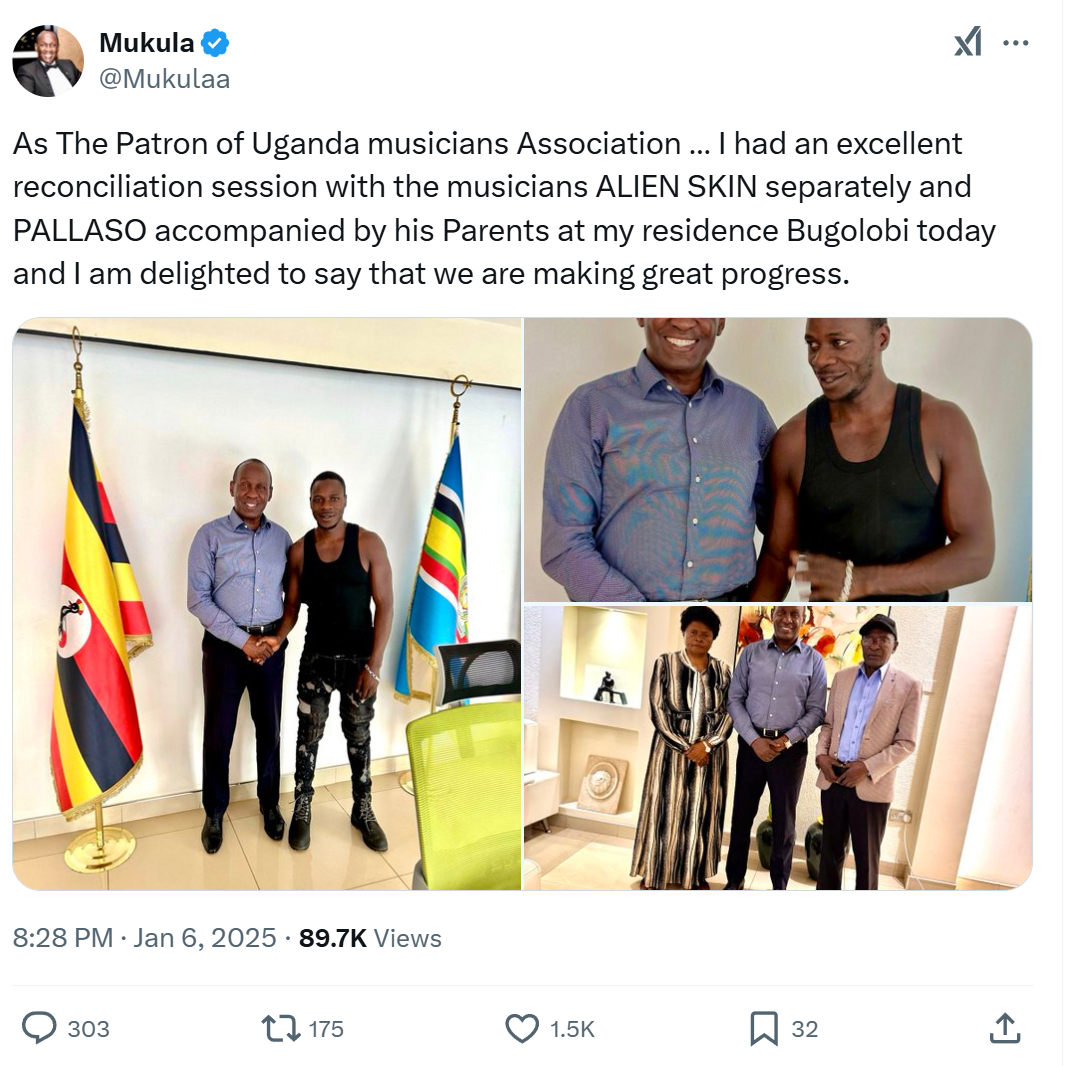Viewport: 1069px width, 1066px height.
Task: Click the share upload icon
Action: (x=1005, y=1028)
